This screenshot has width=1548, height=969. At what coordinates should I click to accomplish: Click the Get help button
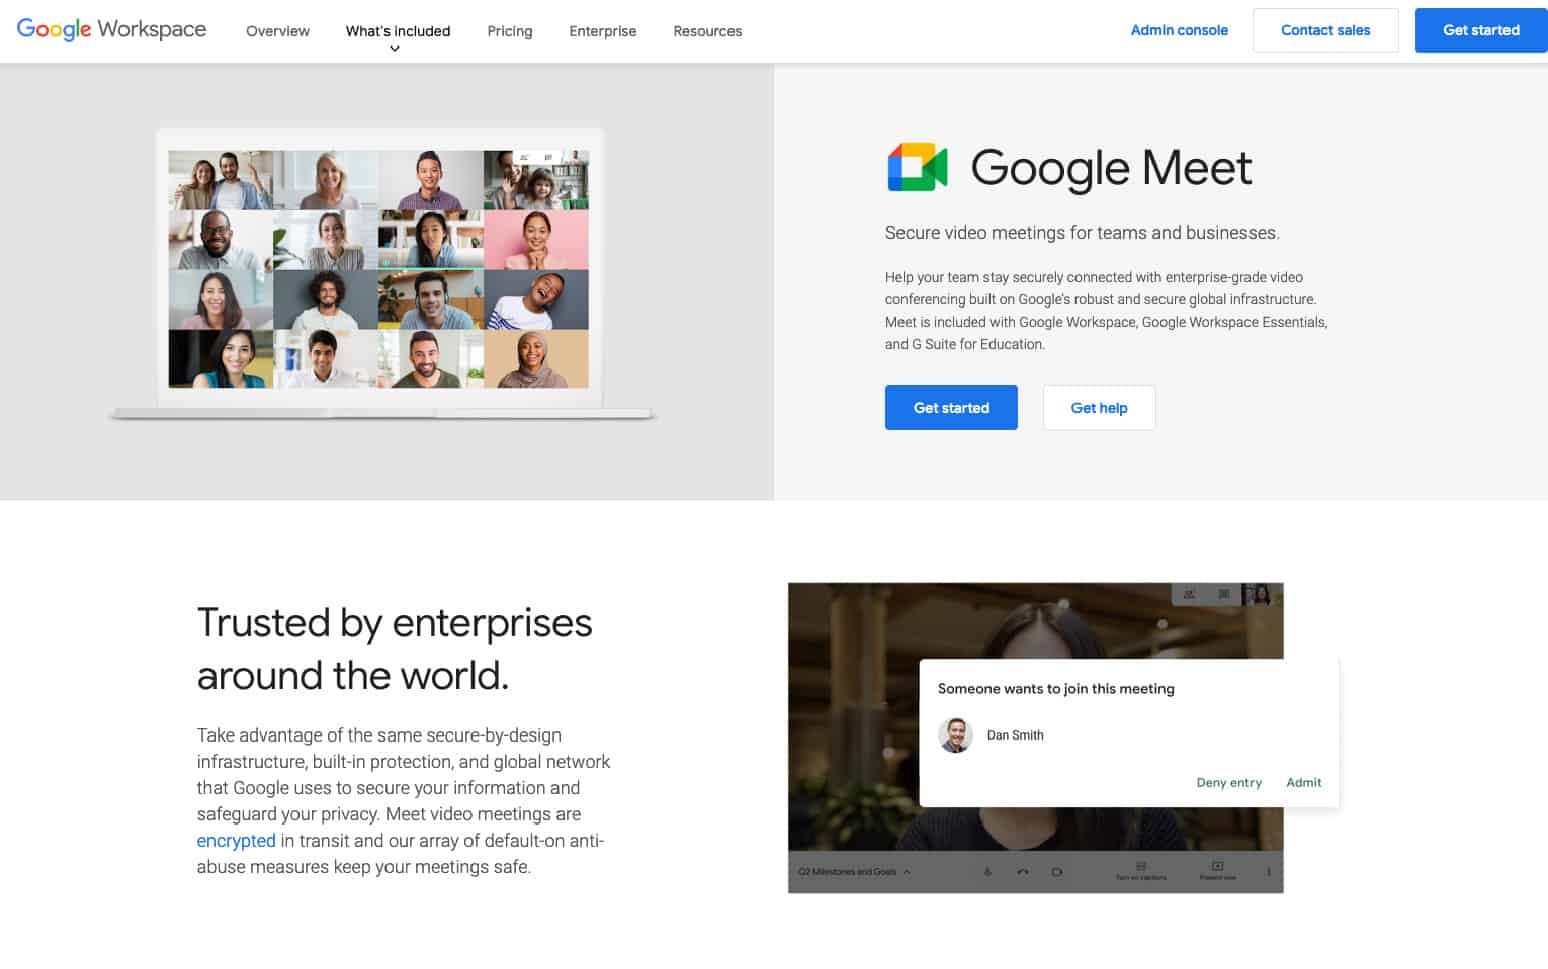point(1099,408)
